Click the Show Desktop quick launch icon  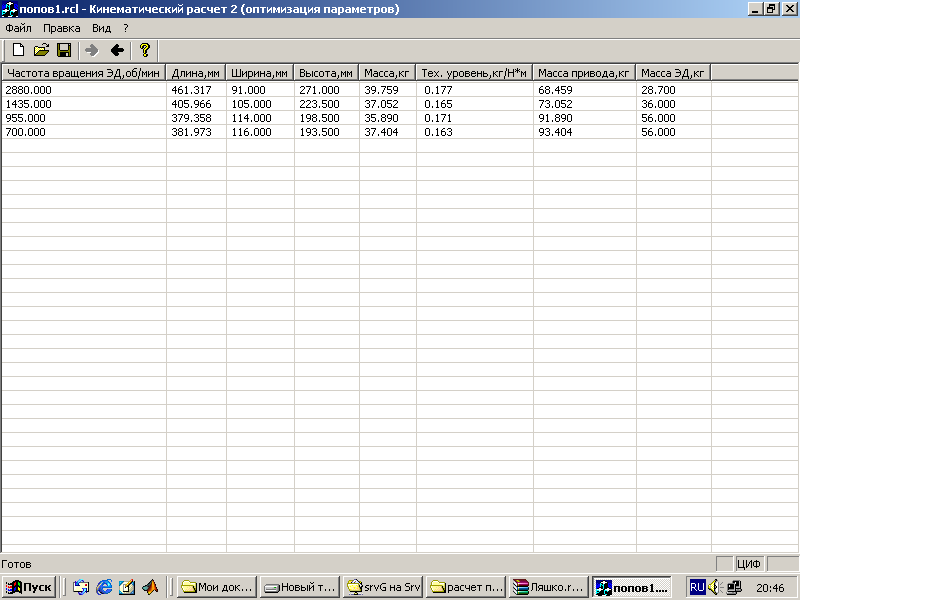pos(127,587)
